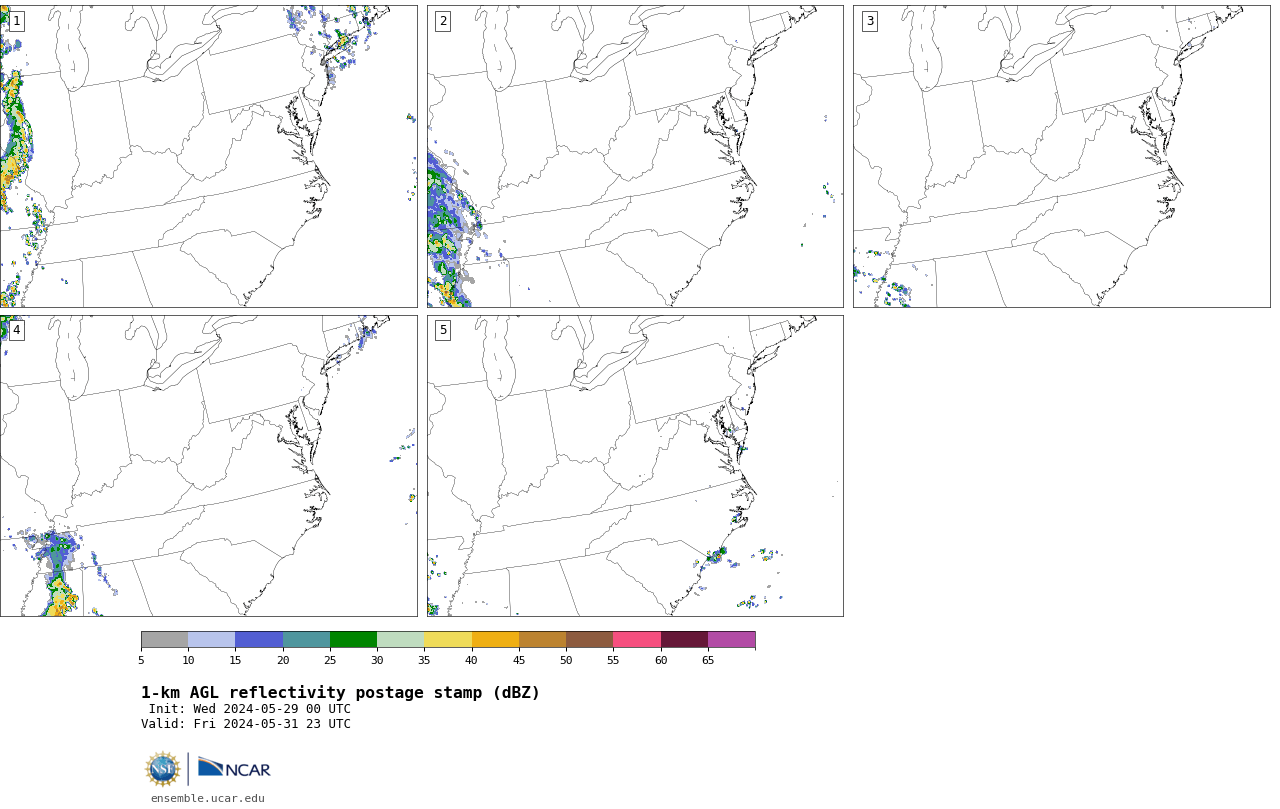Click the colorbar tick label '30'
This screenshot has height=809, width=1280.
[x=377, y=660]
